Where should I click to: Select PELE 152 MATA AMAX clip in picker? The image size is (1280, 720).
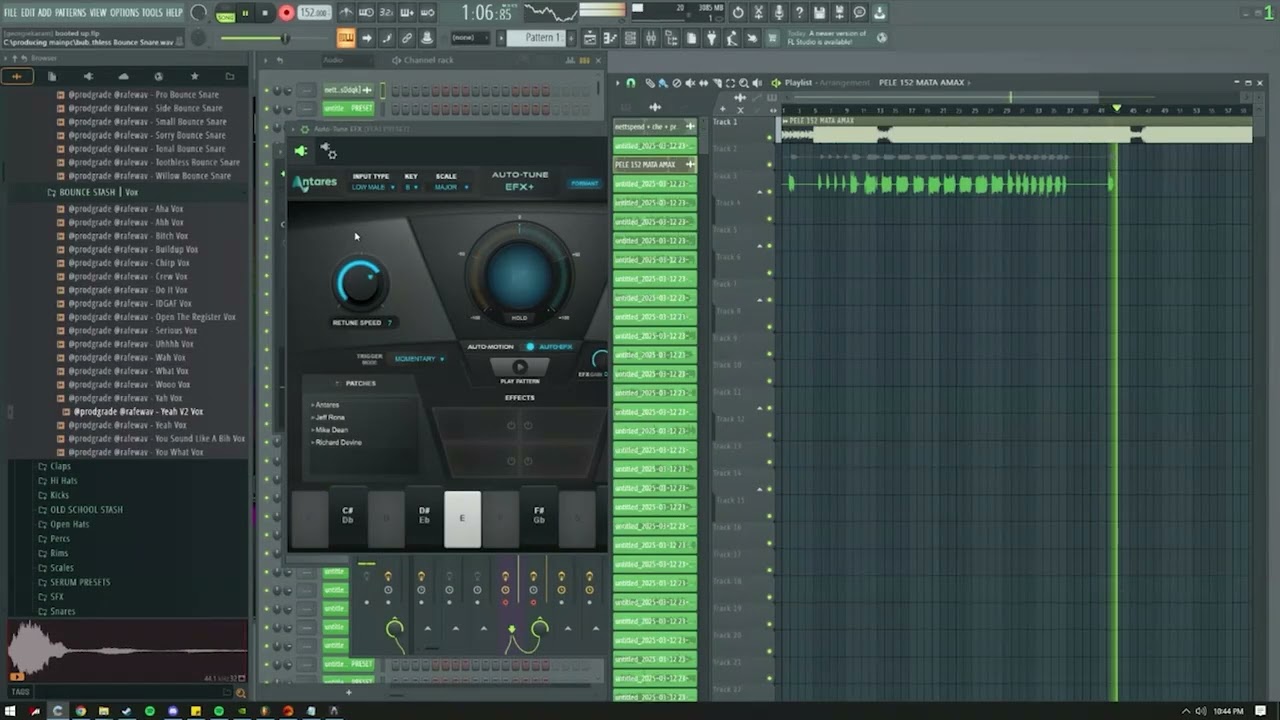(655, 164)
